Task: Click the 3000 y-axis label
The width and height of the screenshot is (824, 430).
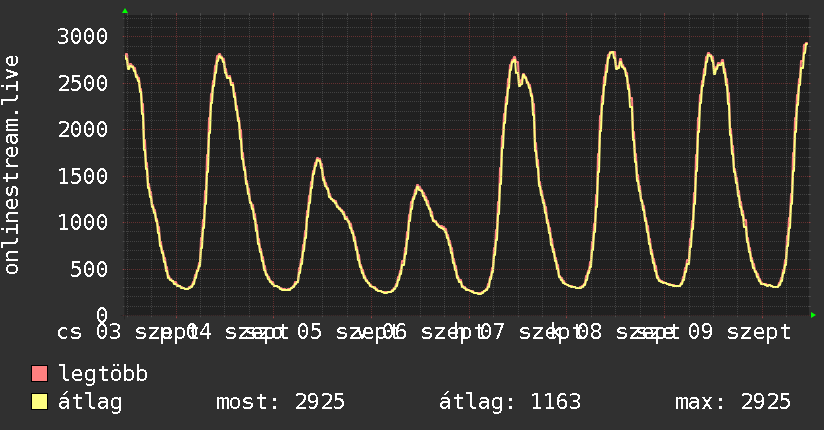Action: [83, 37]
